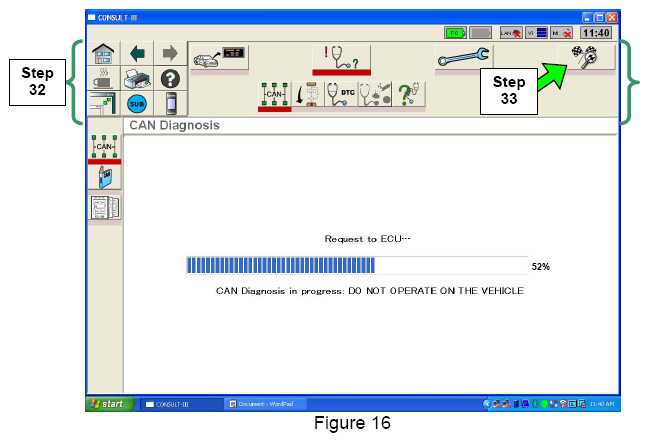Switch to the Document - WordPad taskbar item
The width and height of the screenshot is (649, 442).
coord(264,404)
